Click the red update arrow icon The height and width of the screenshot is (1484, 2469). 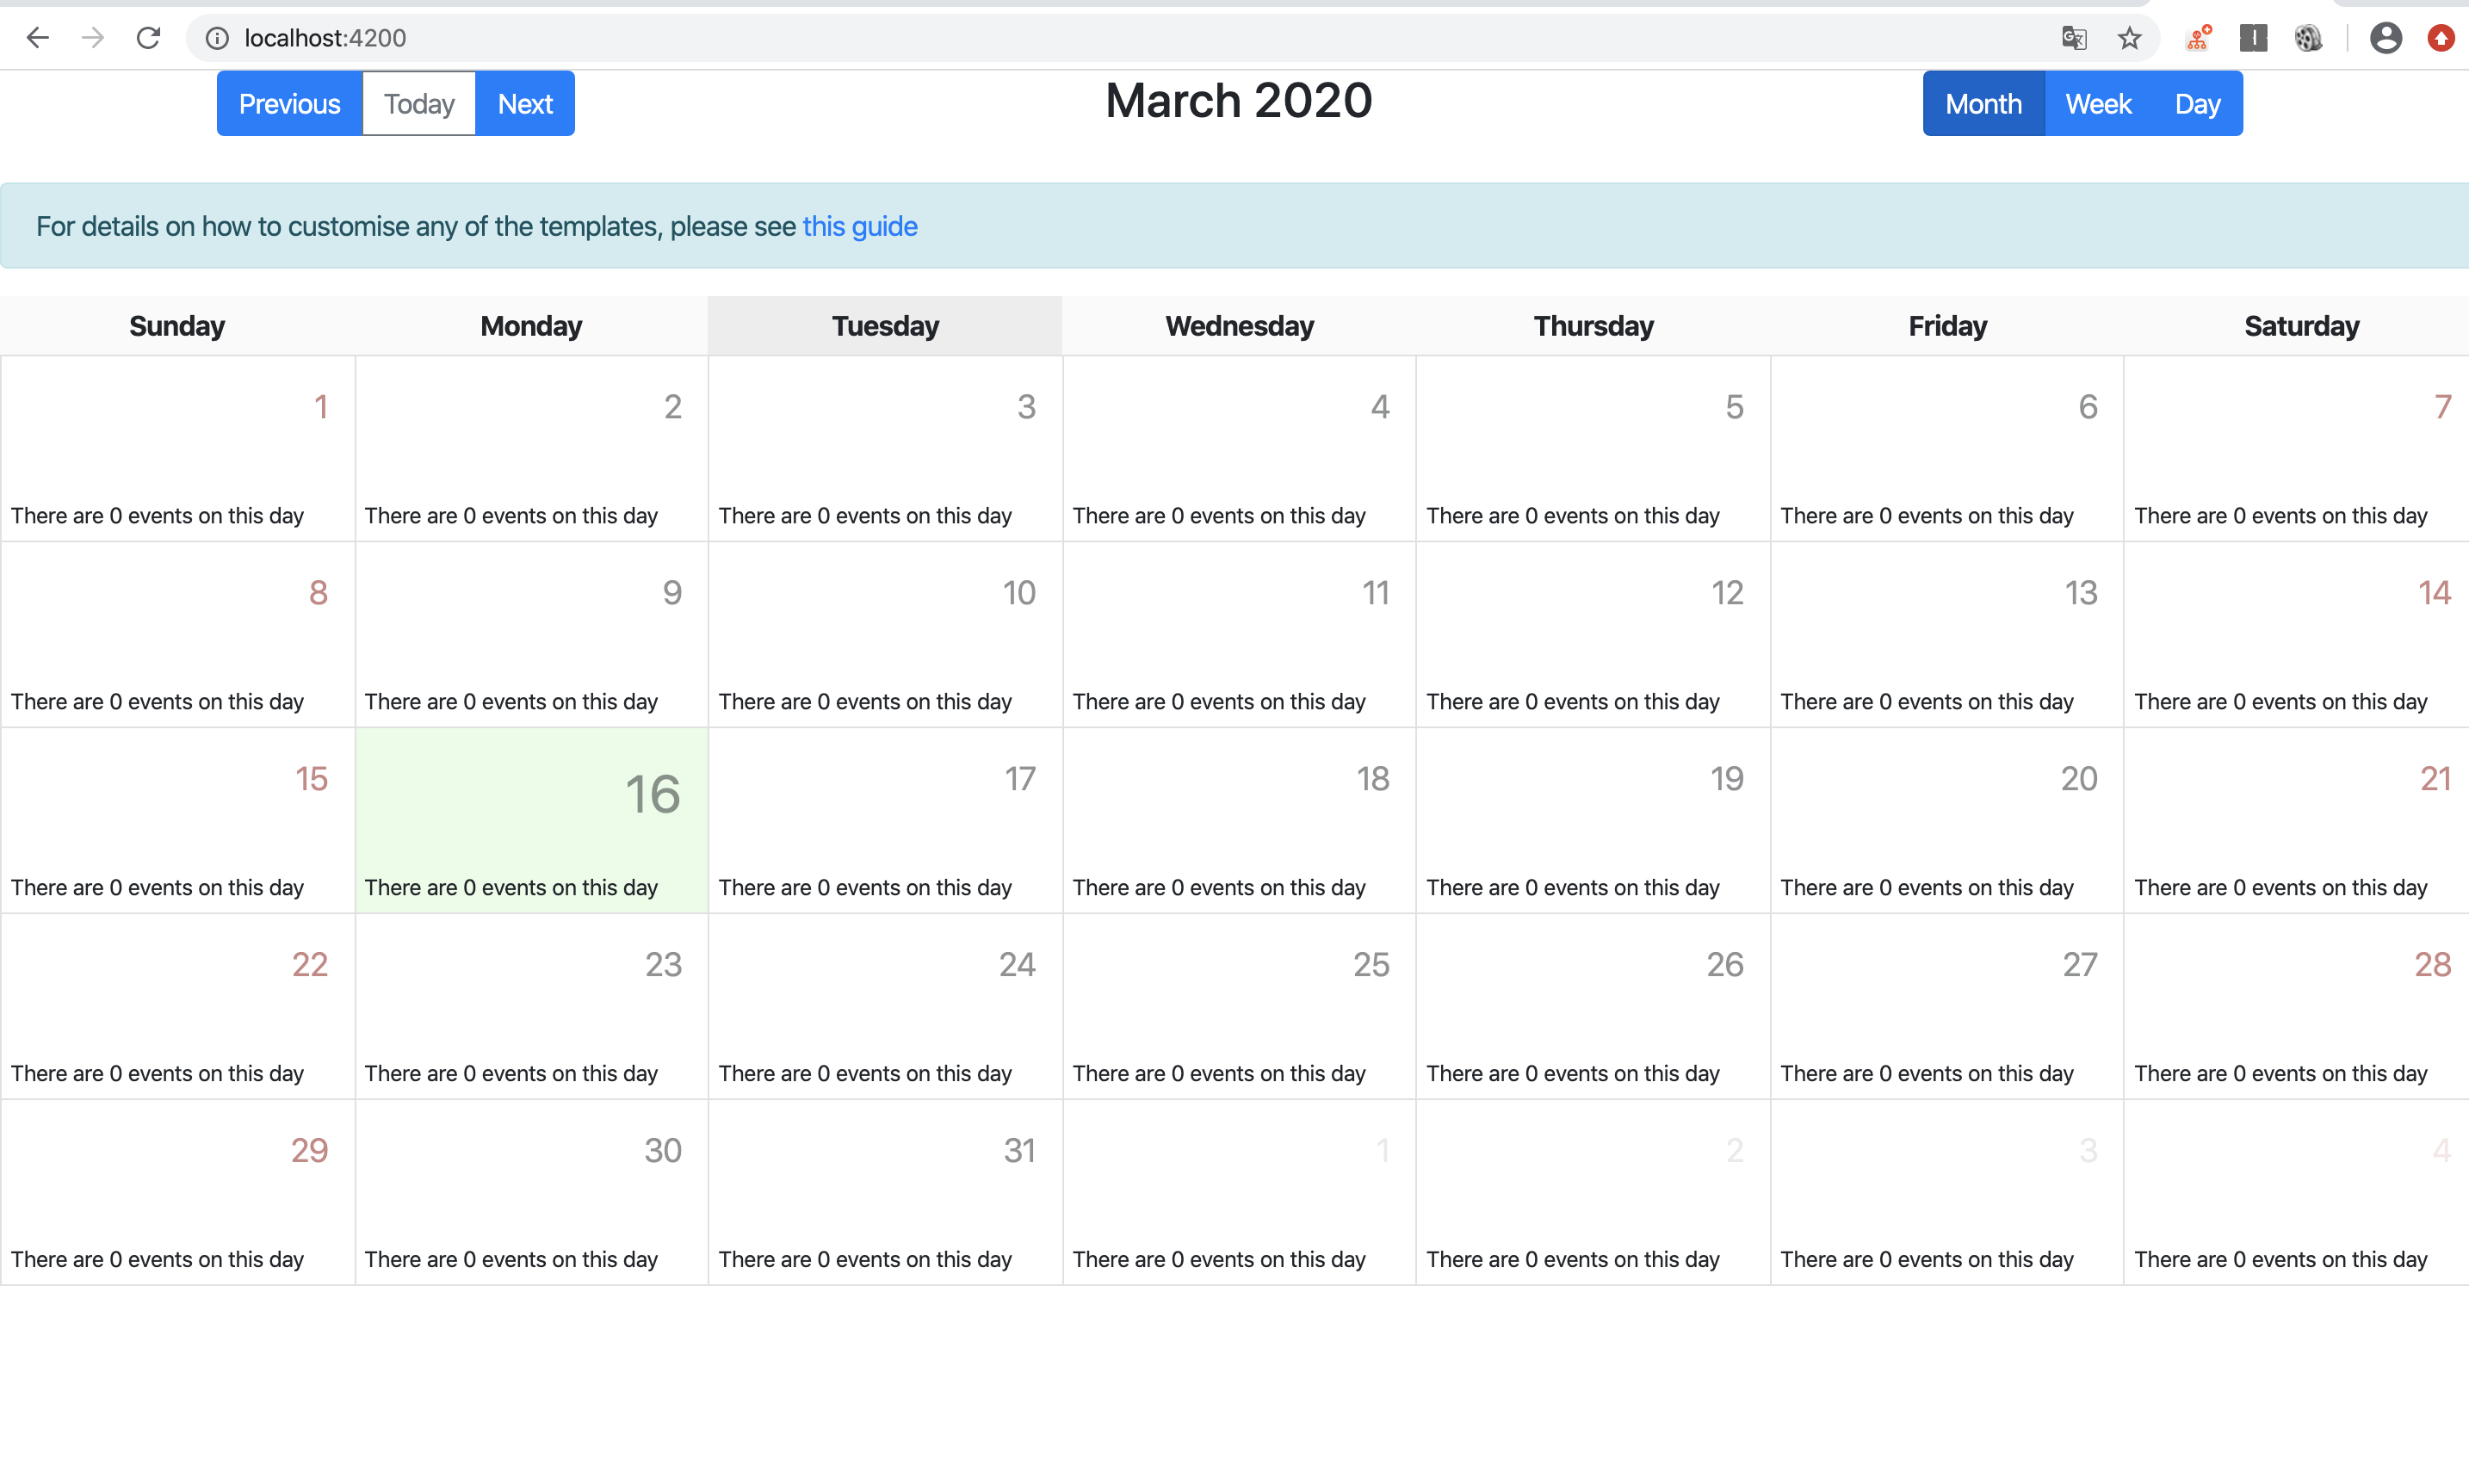(x=2440, y=38)
